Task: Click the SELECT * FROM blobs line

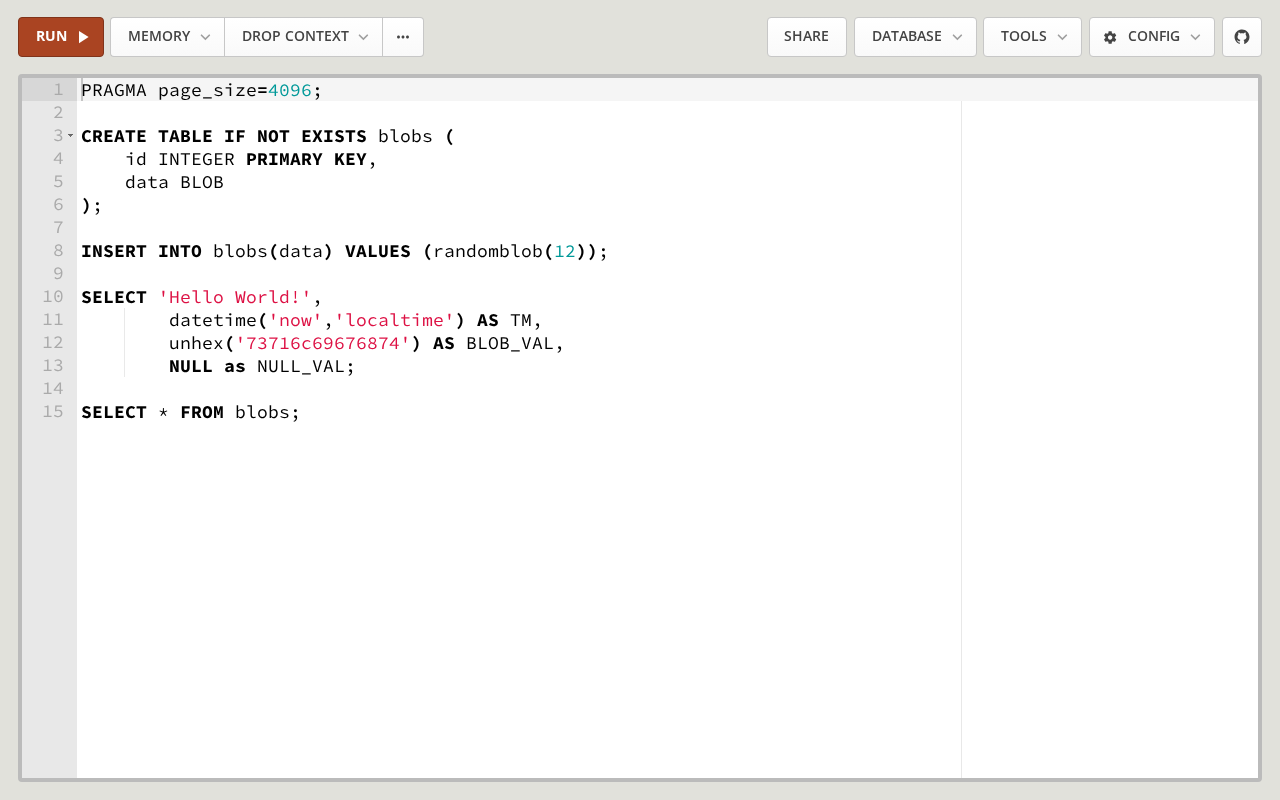Action: click(x=190, y=412)
